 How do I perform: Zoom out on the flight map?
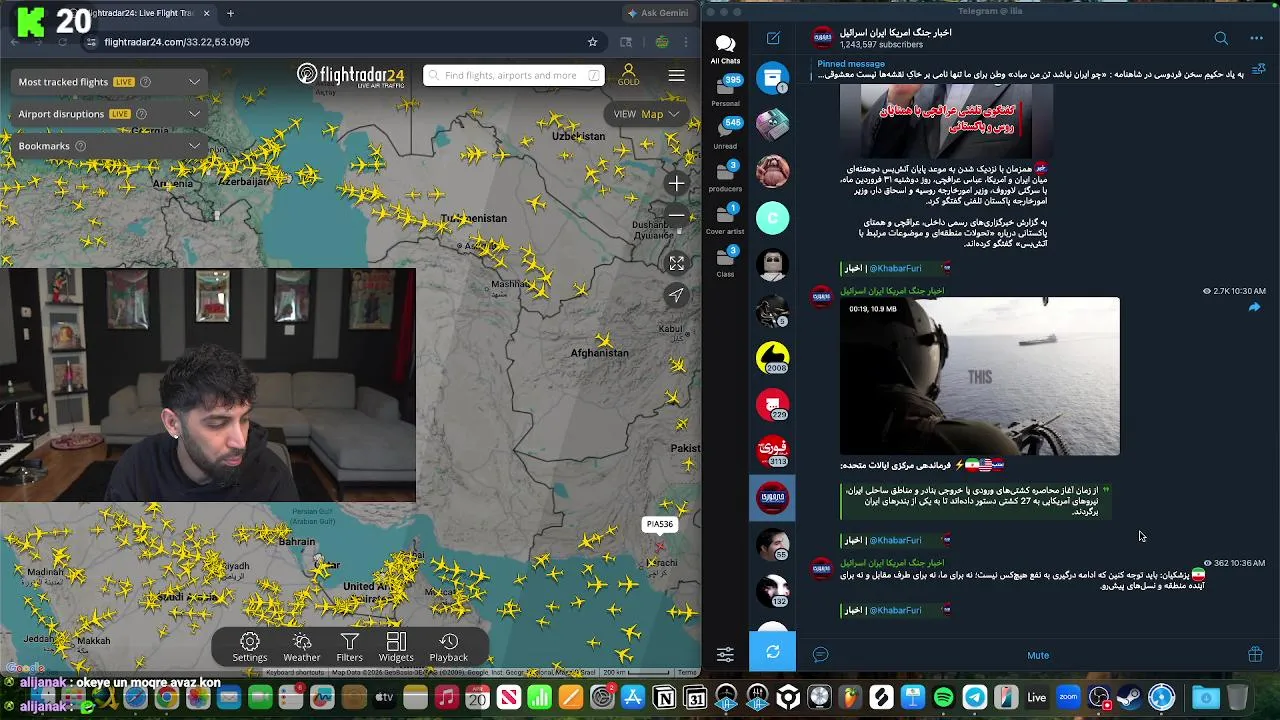[677, 215]
